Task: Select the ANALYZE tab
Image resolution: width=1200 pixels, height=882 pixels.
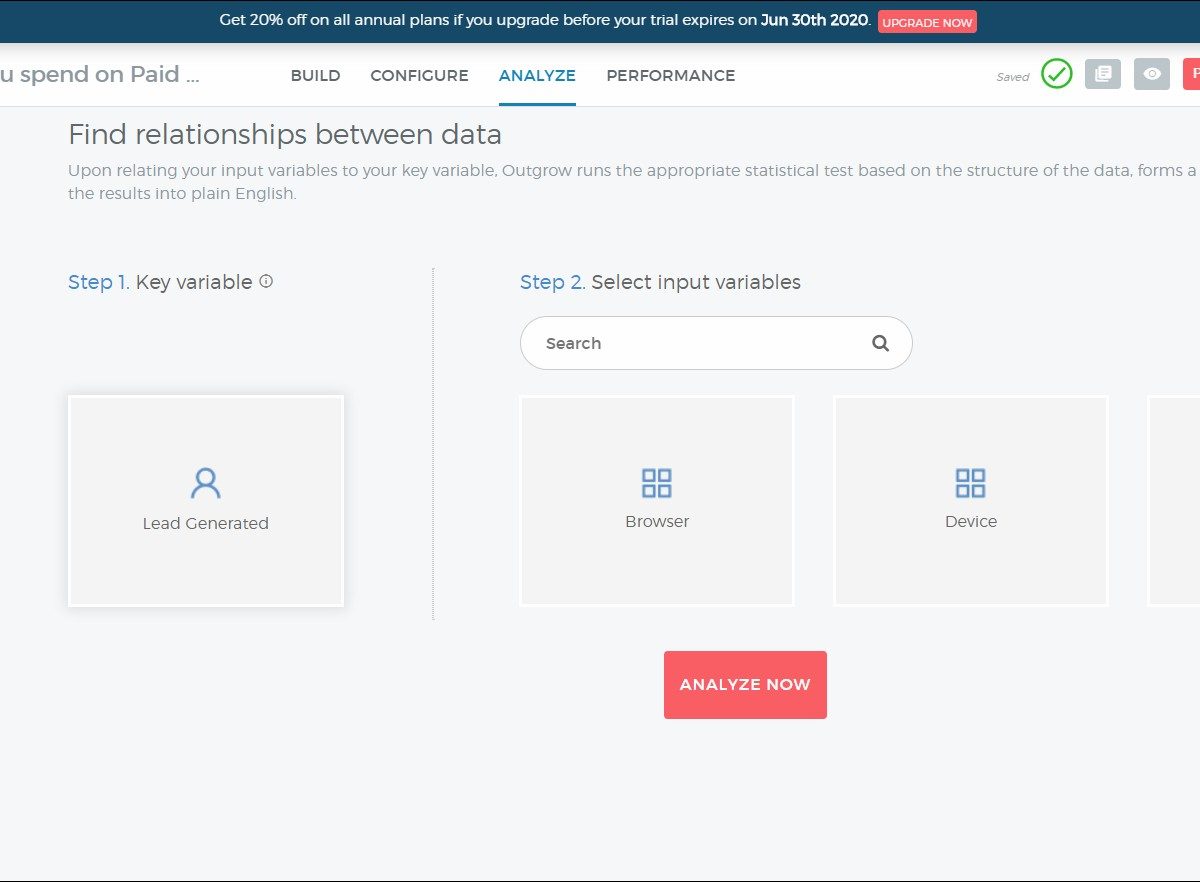Action: pos(537,76)
